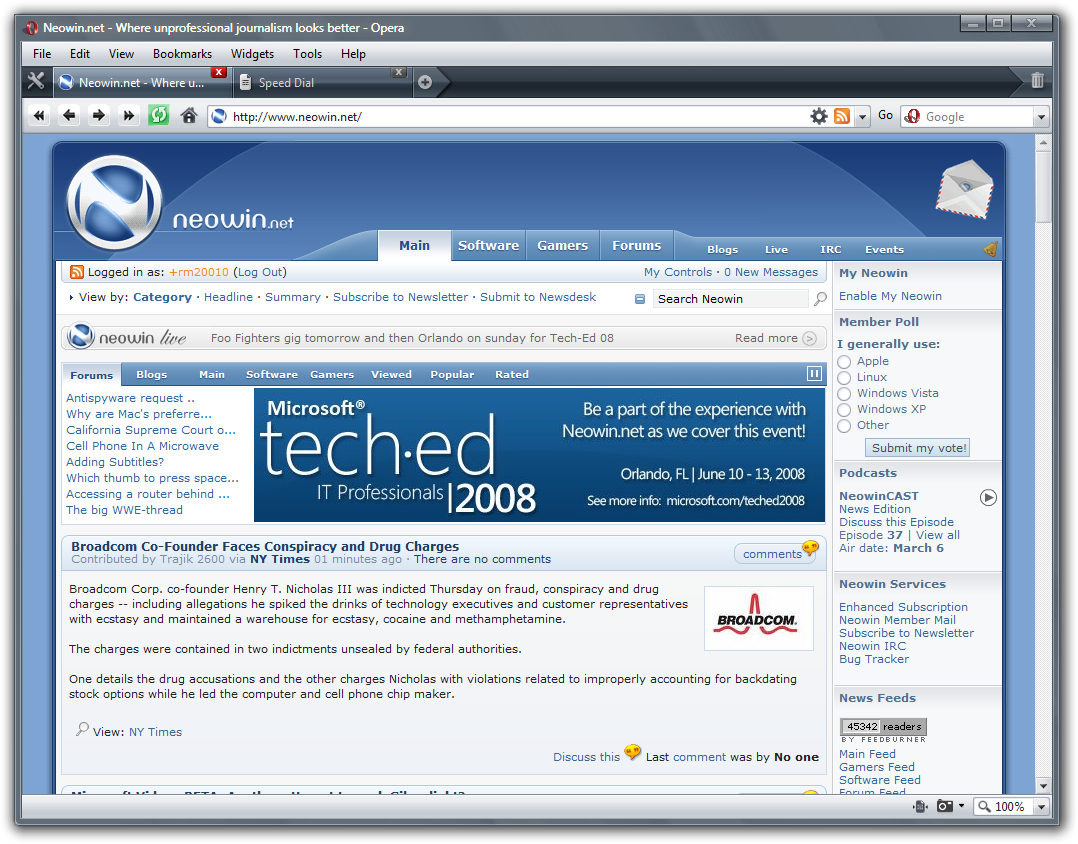Pause the forum headlines ticker
The width and height of the screenshot is (1078, 844).
click(814, 373)
